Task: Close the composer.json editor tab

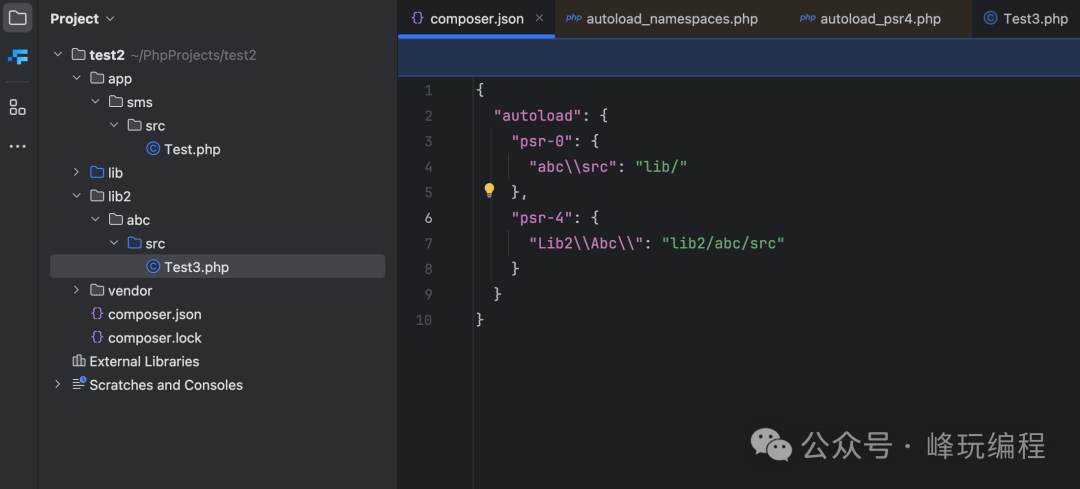Action: 540,18
